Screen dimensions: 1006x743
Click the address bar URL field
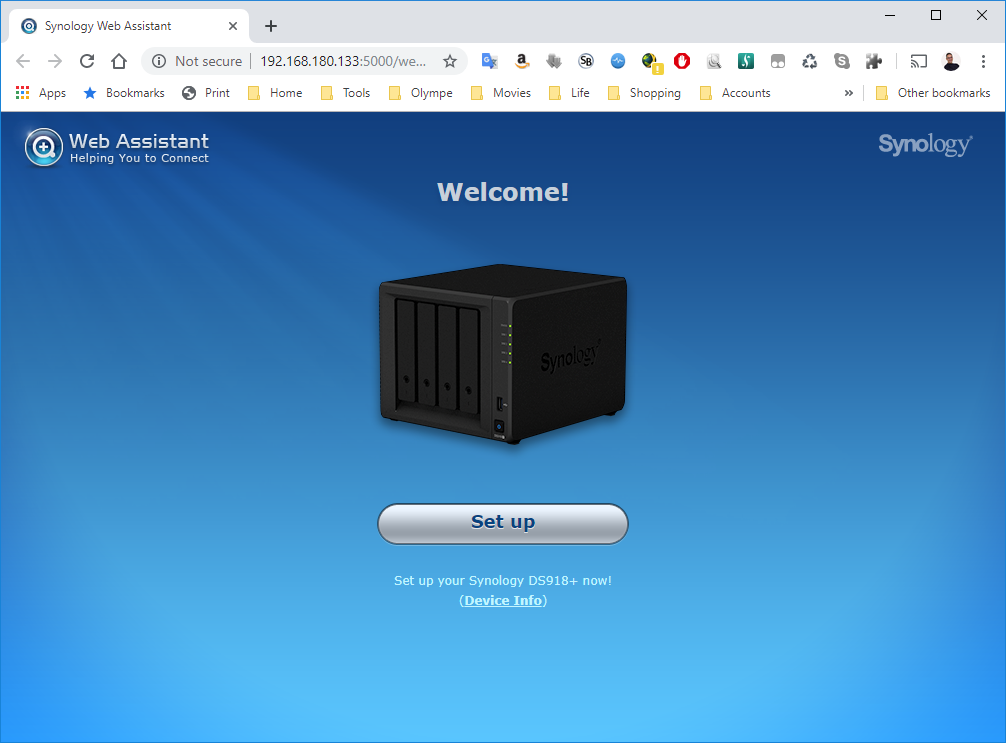(343, 61)
